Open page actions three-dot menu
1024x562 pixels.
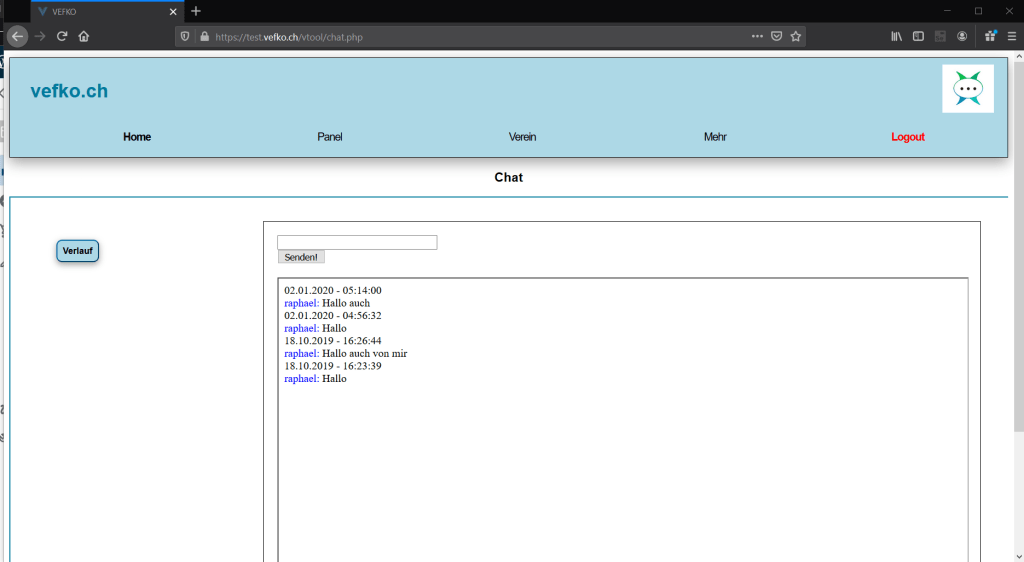pyautogui.click(x=757, y=36)
